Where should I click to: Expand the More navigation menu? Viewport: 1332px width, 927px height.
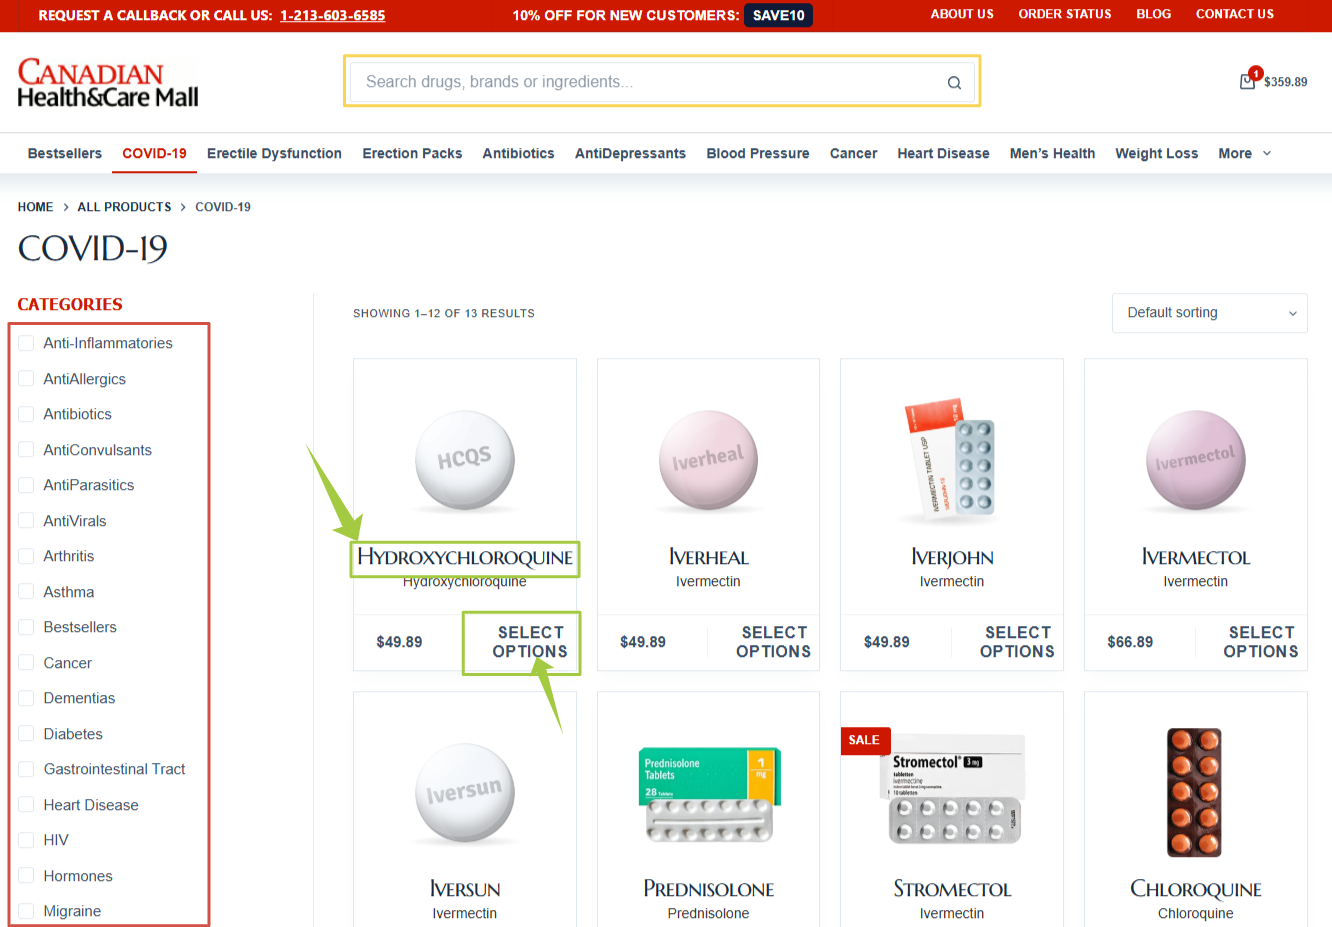pos(1244,153)
